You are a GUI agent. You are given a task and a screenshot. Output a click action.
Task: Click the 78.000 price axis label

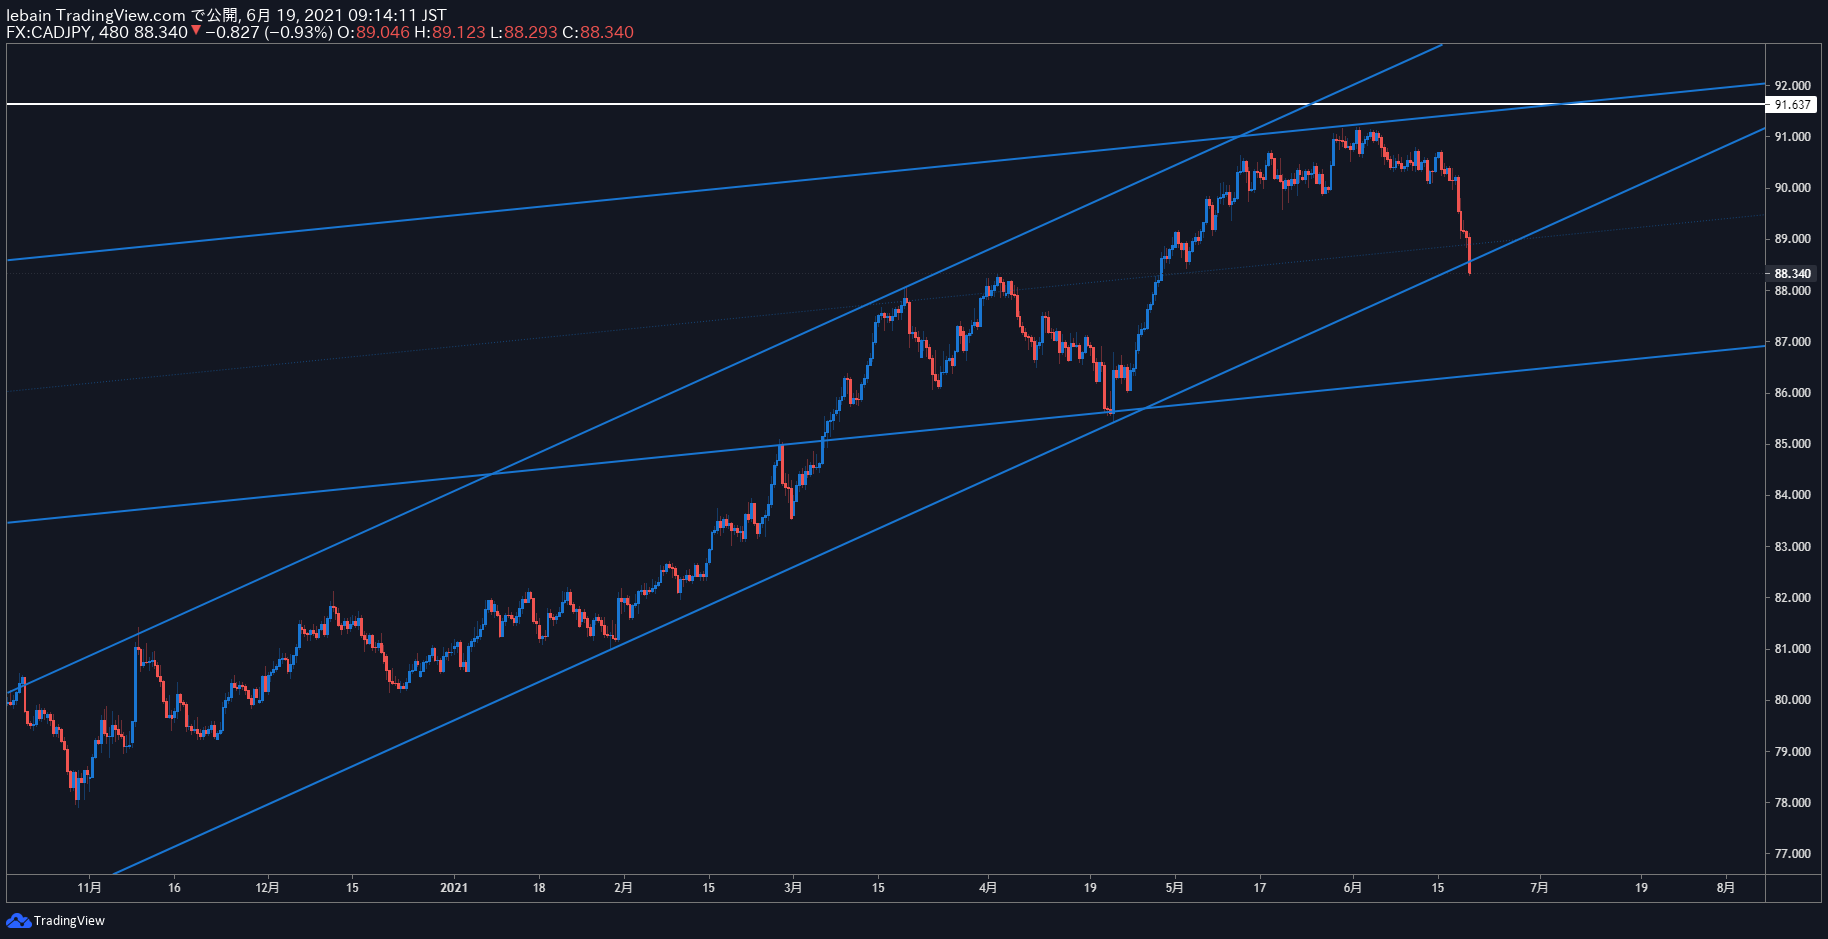pyautogui.click(x=1792, y=803)
